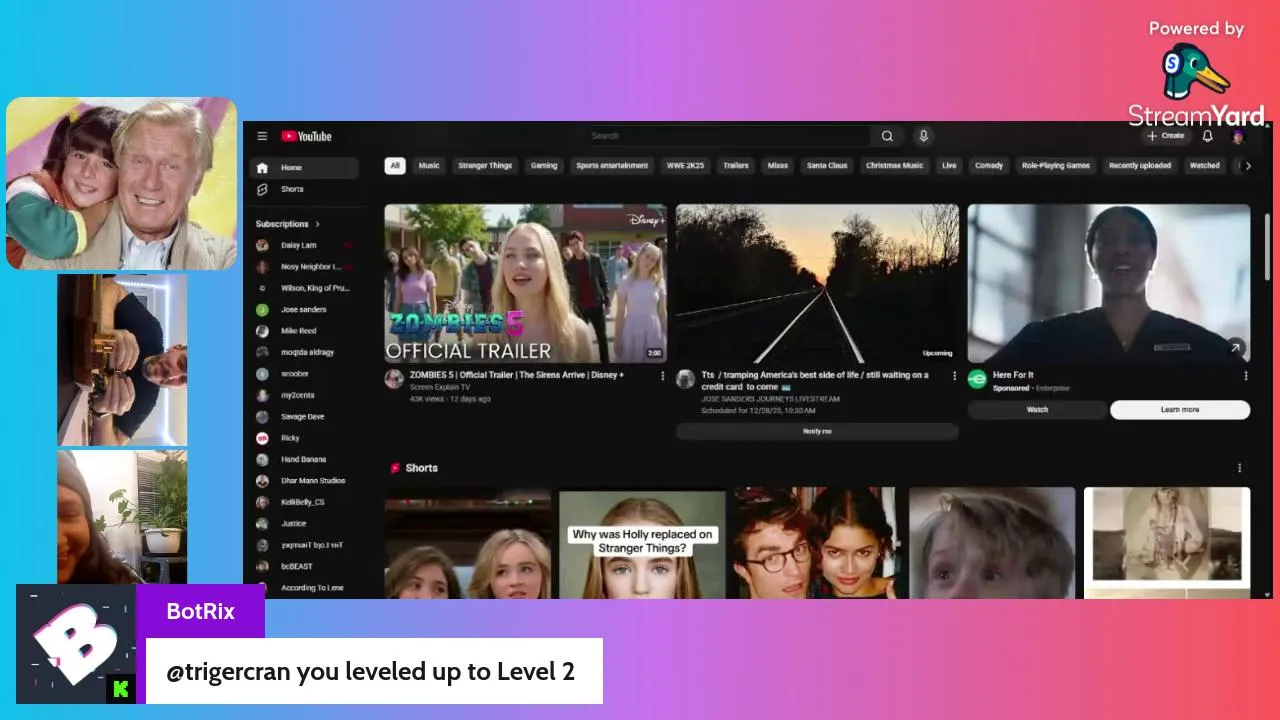Viewport: 1280px width, 720px height.
Task: Open the 'Why was Holly replaced' Short
Action: tap(642, 543)
